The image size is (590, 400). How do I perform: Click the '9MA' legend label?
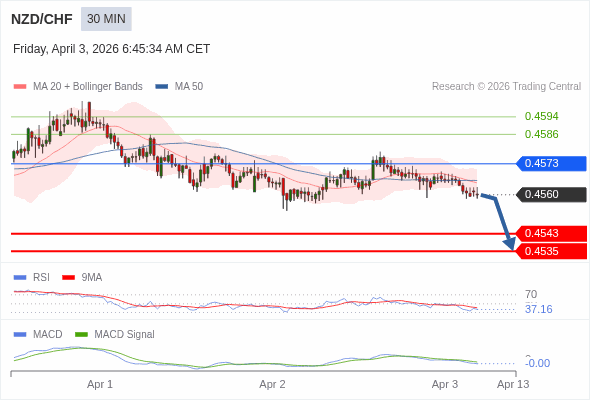92,278
